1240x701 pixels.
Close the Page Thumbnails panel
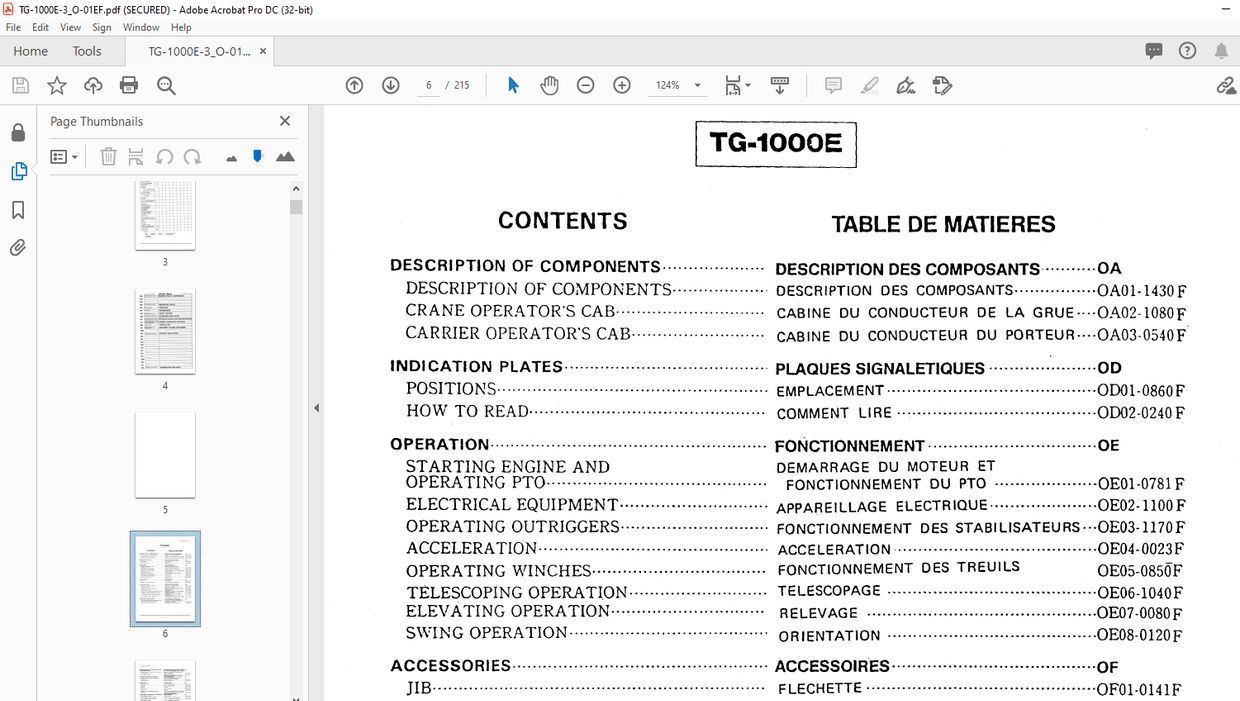pyautogui.click(x=285, y=121)
